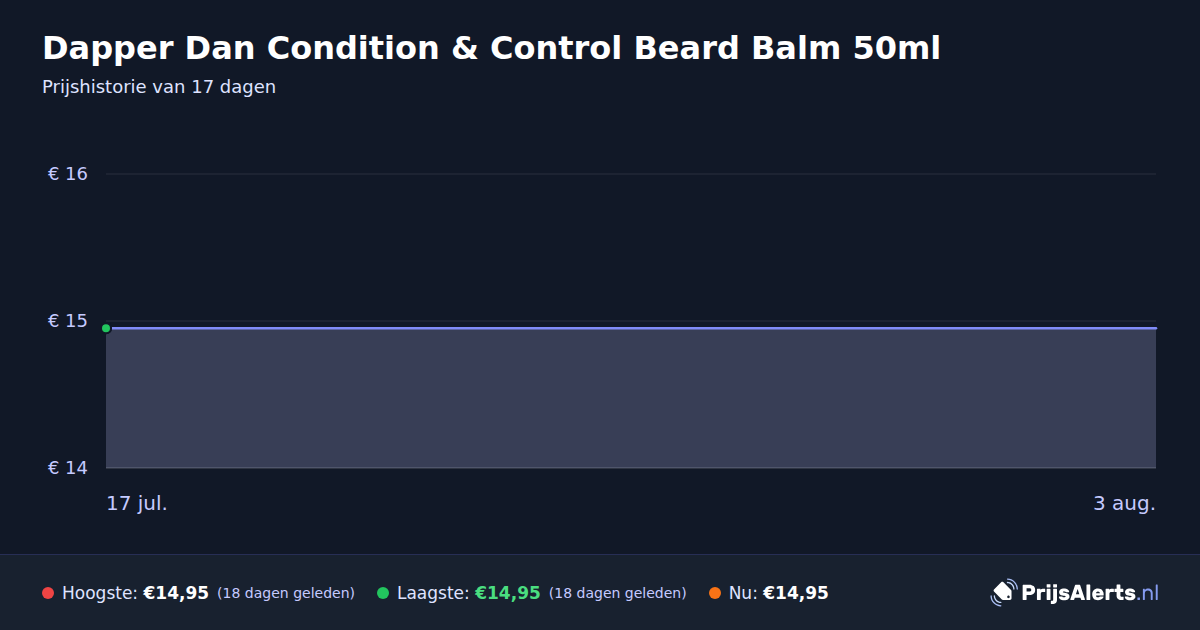Click the € 14 axis label
Image resolution: width=1200 pixels, height=630 pixels.
coord(68,468)
